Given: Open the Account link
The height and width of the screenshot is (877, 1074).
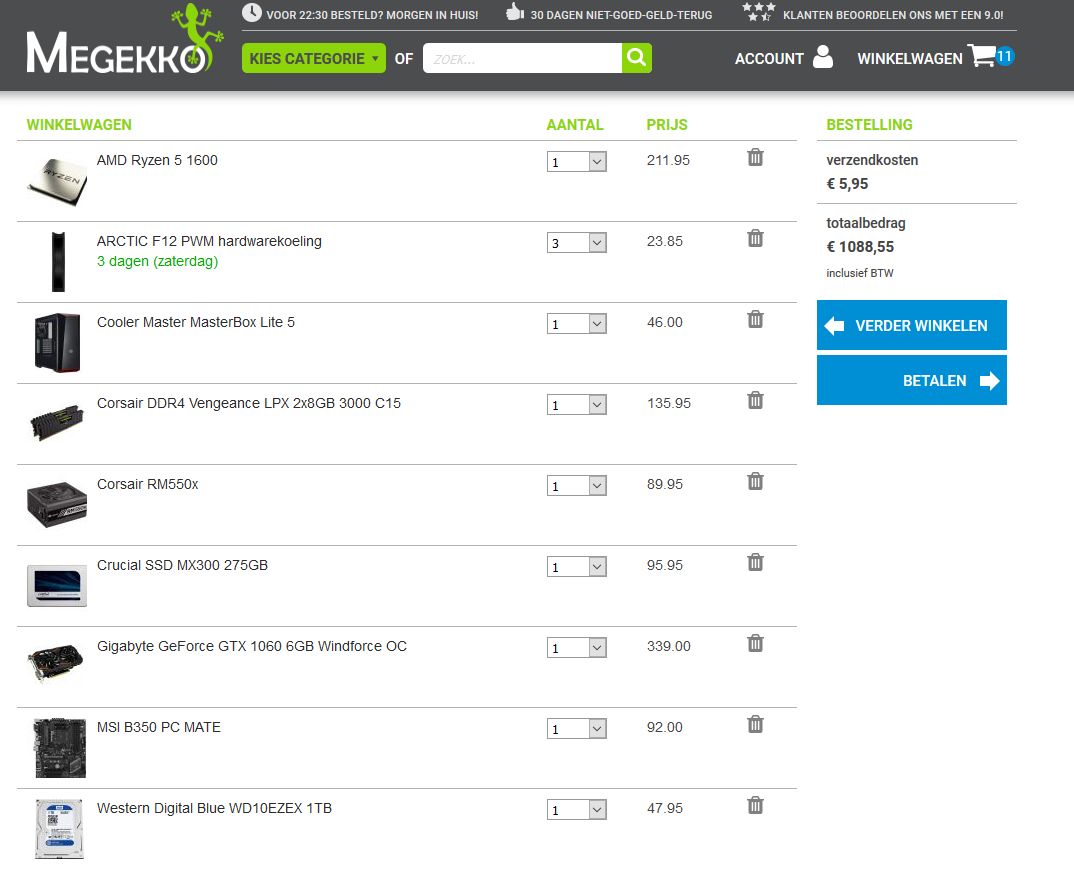Looking at the screenshot, I should 769,59.
